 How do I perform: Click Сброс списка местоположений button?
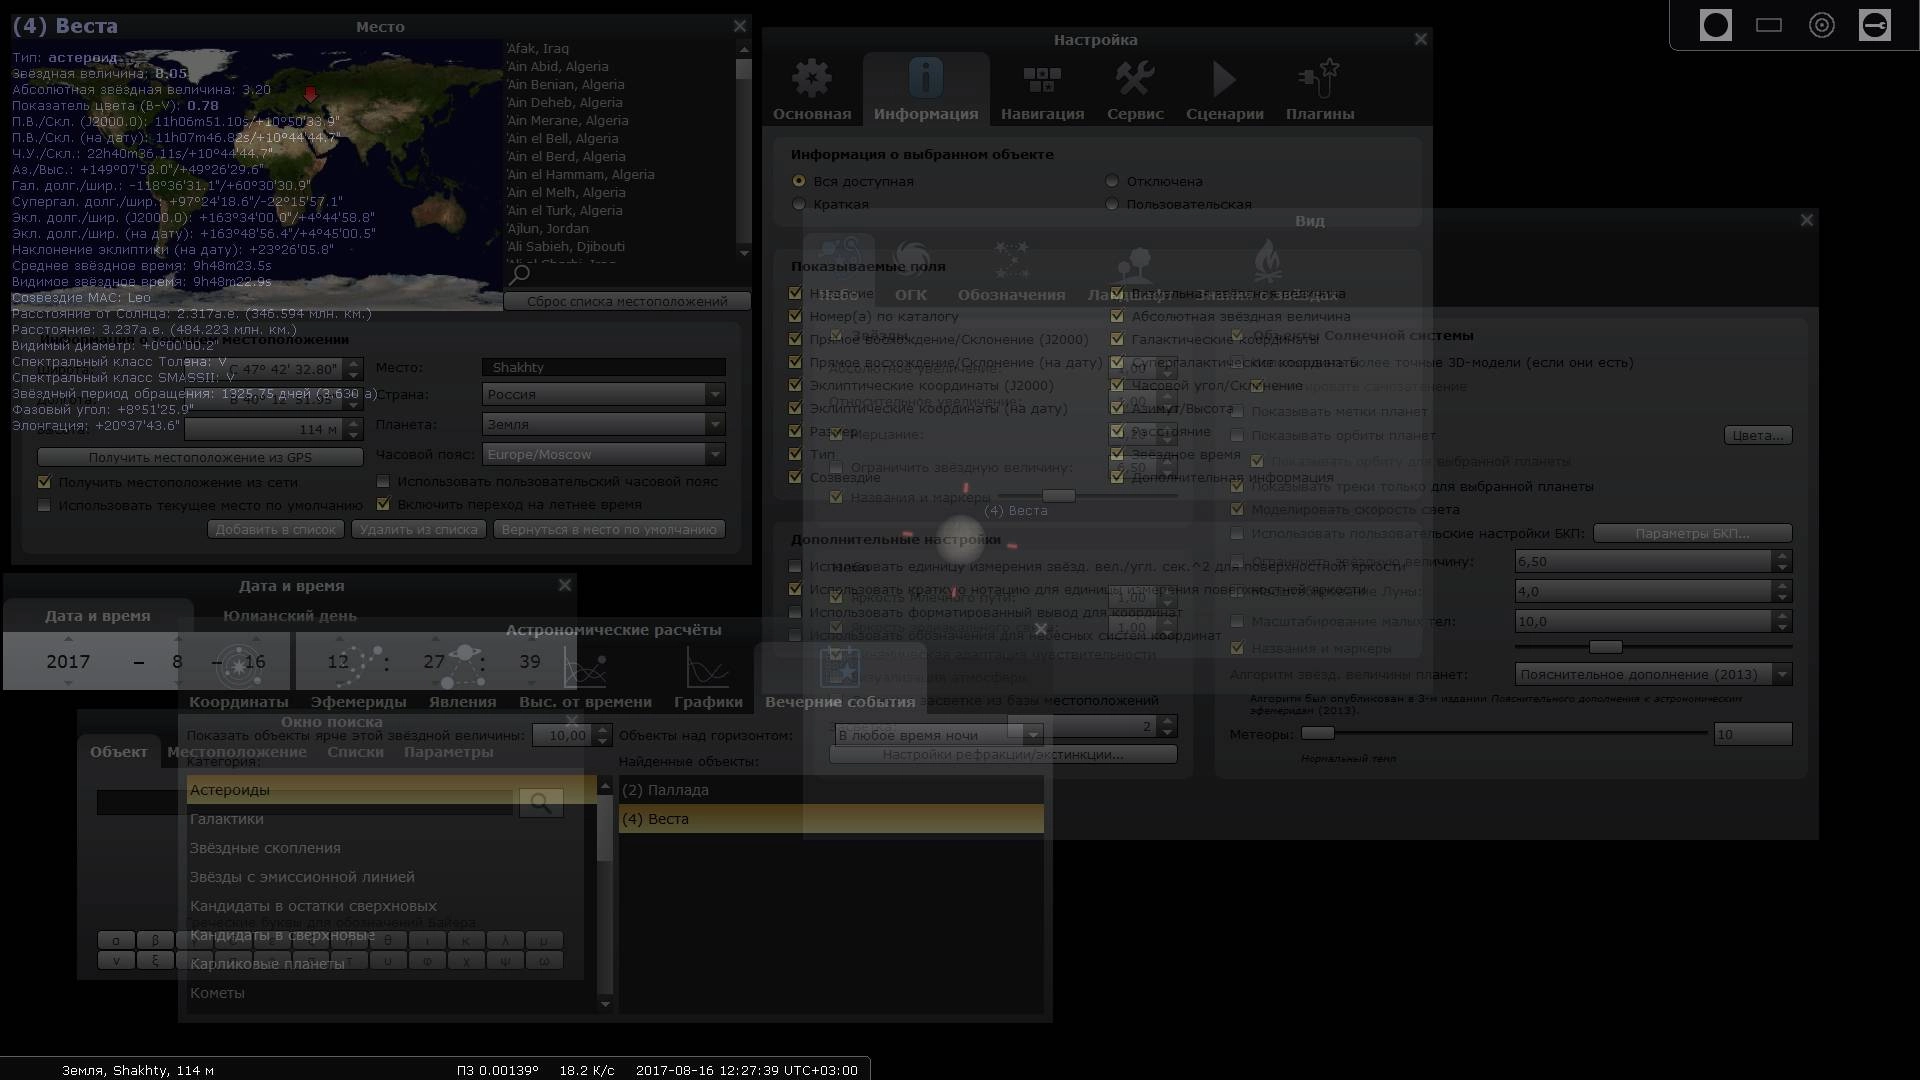coord(627,301)
